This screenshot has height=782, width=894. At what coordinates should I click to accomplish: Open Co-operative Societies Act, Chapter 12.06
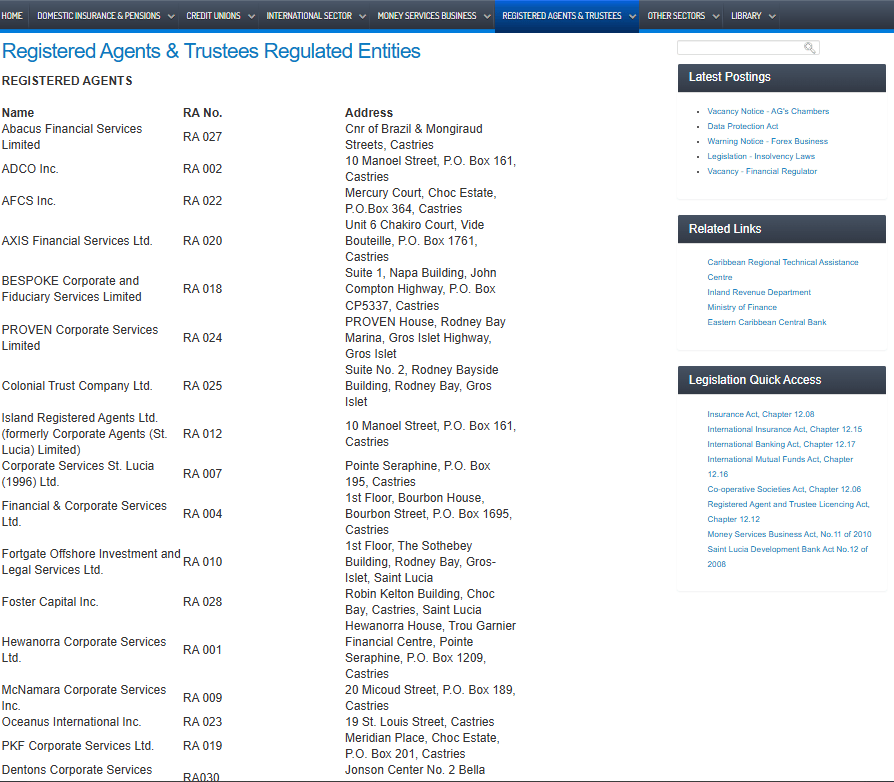click(784, 489)
